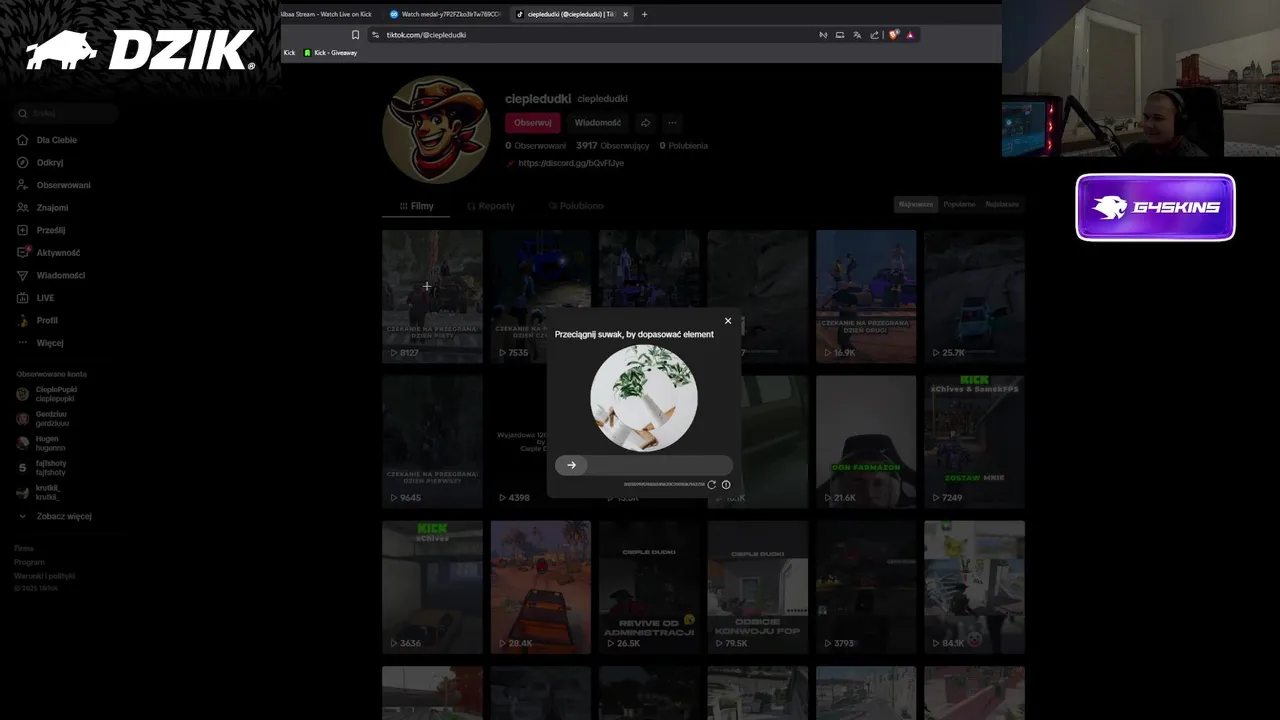
Task: Open the Brave Shields icon
Action: [894, 35]
